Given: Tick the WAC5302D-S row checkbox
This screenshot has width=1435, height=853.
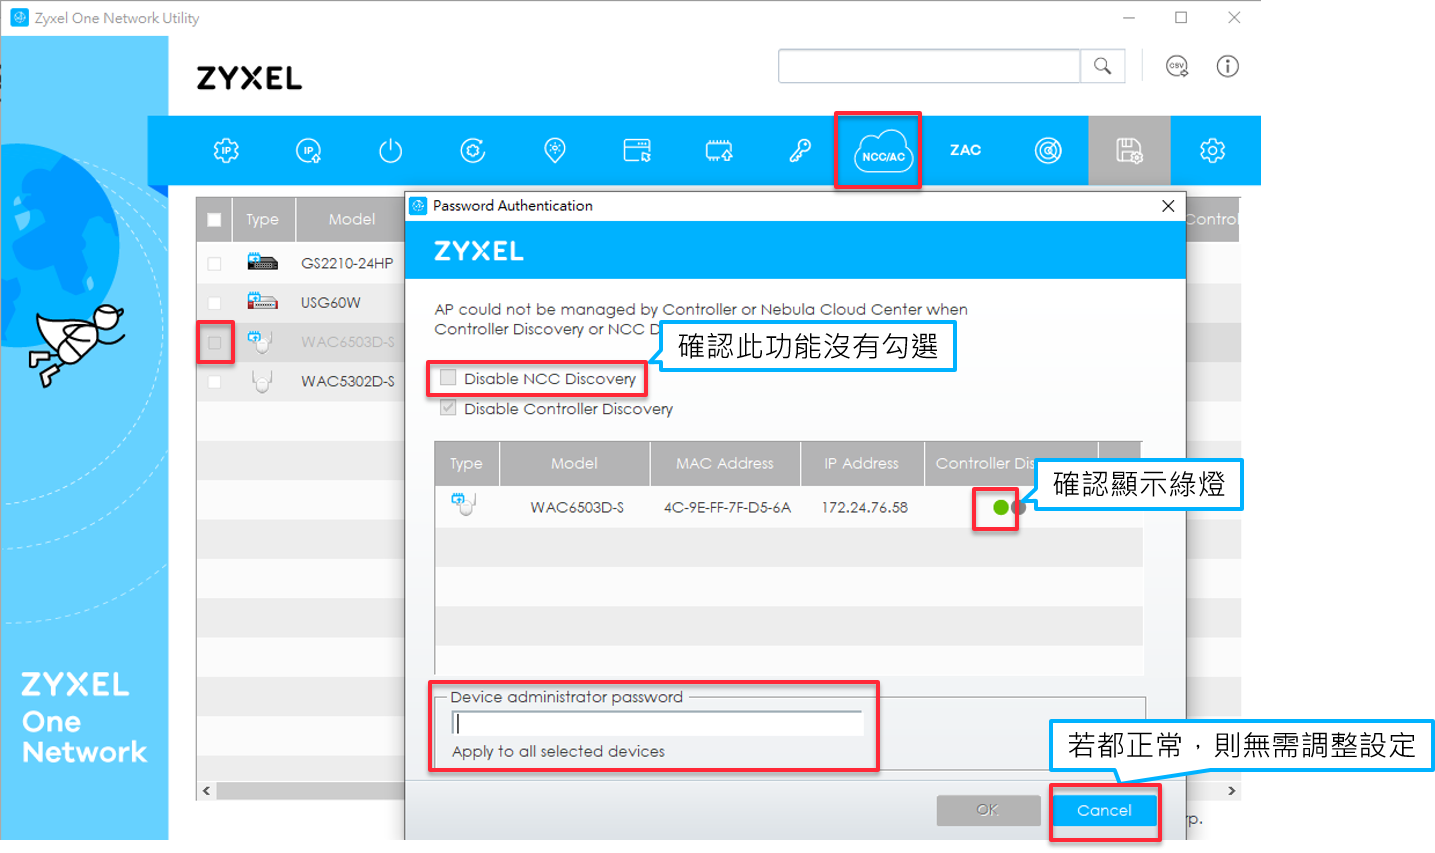Looking at the screenshot, I should [214, 382].
